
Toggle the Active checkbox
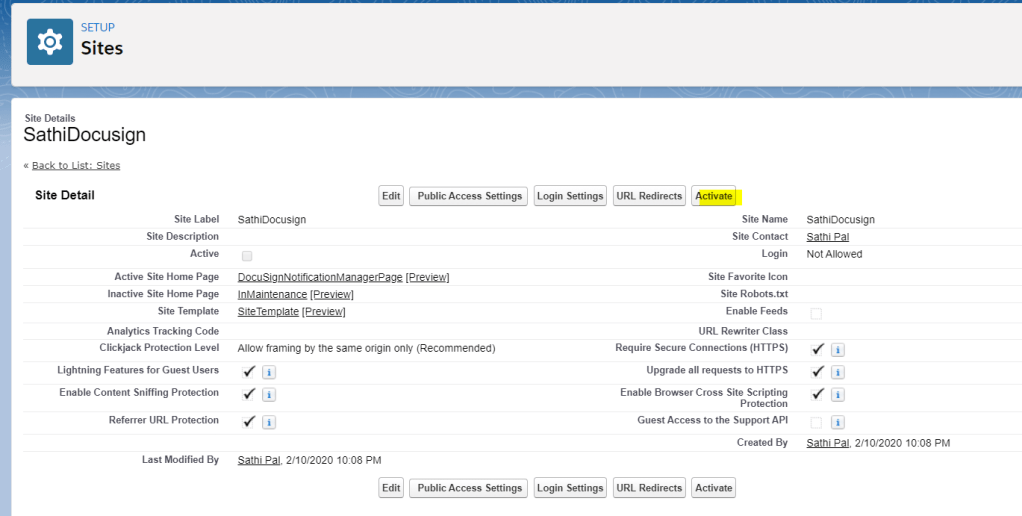(x=247, y=256)
